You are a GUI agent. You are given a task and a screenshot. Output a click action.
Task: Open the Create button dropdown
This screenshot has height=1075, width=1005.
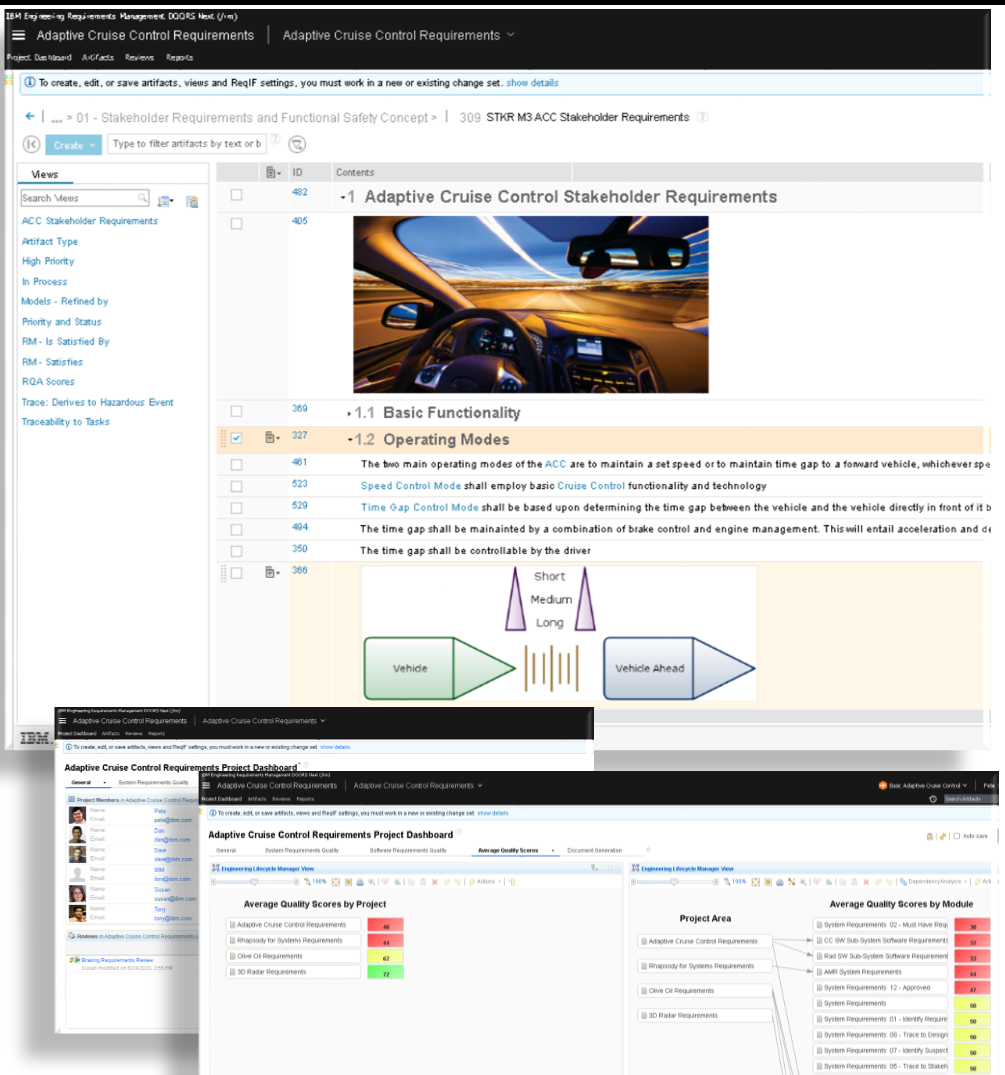[x=93, y=145]
